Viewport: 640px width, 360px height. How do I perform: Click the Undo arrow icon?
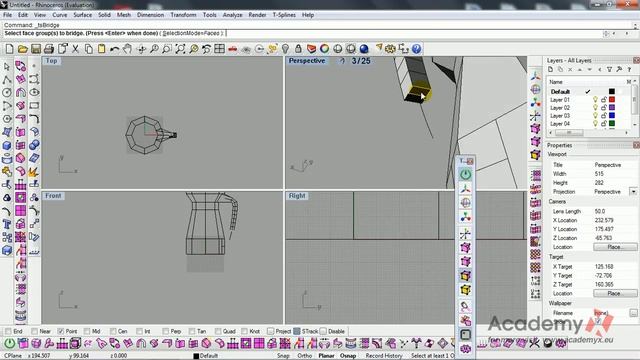pyautogui.click(x=114, y=49)
